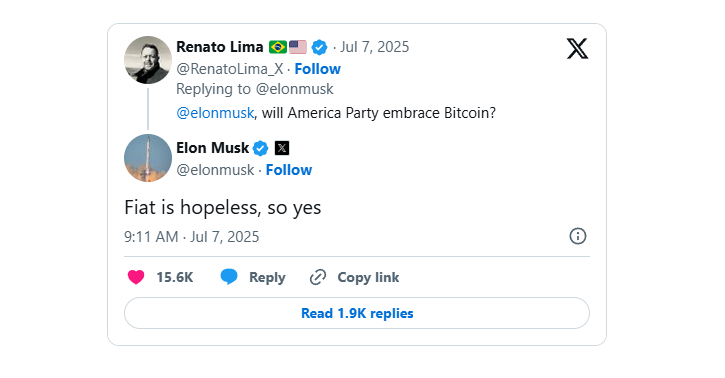This screenshot has width=725, height=378.
Task: Click the chain link copy icon
Action: [x=318, y=277]
